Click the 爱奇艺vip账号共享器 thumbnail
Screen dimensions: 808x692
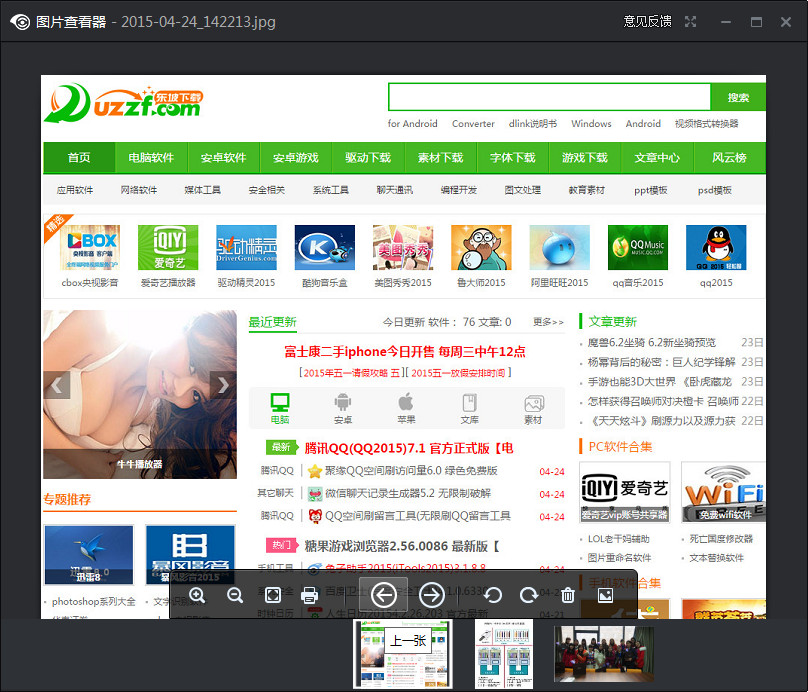tap(625, 492)
